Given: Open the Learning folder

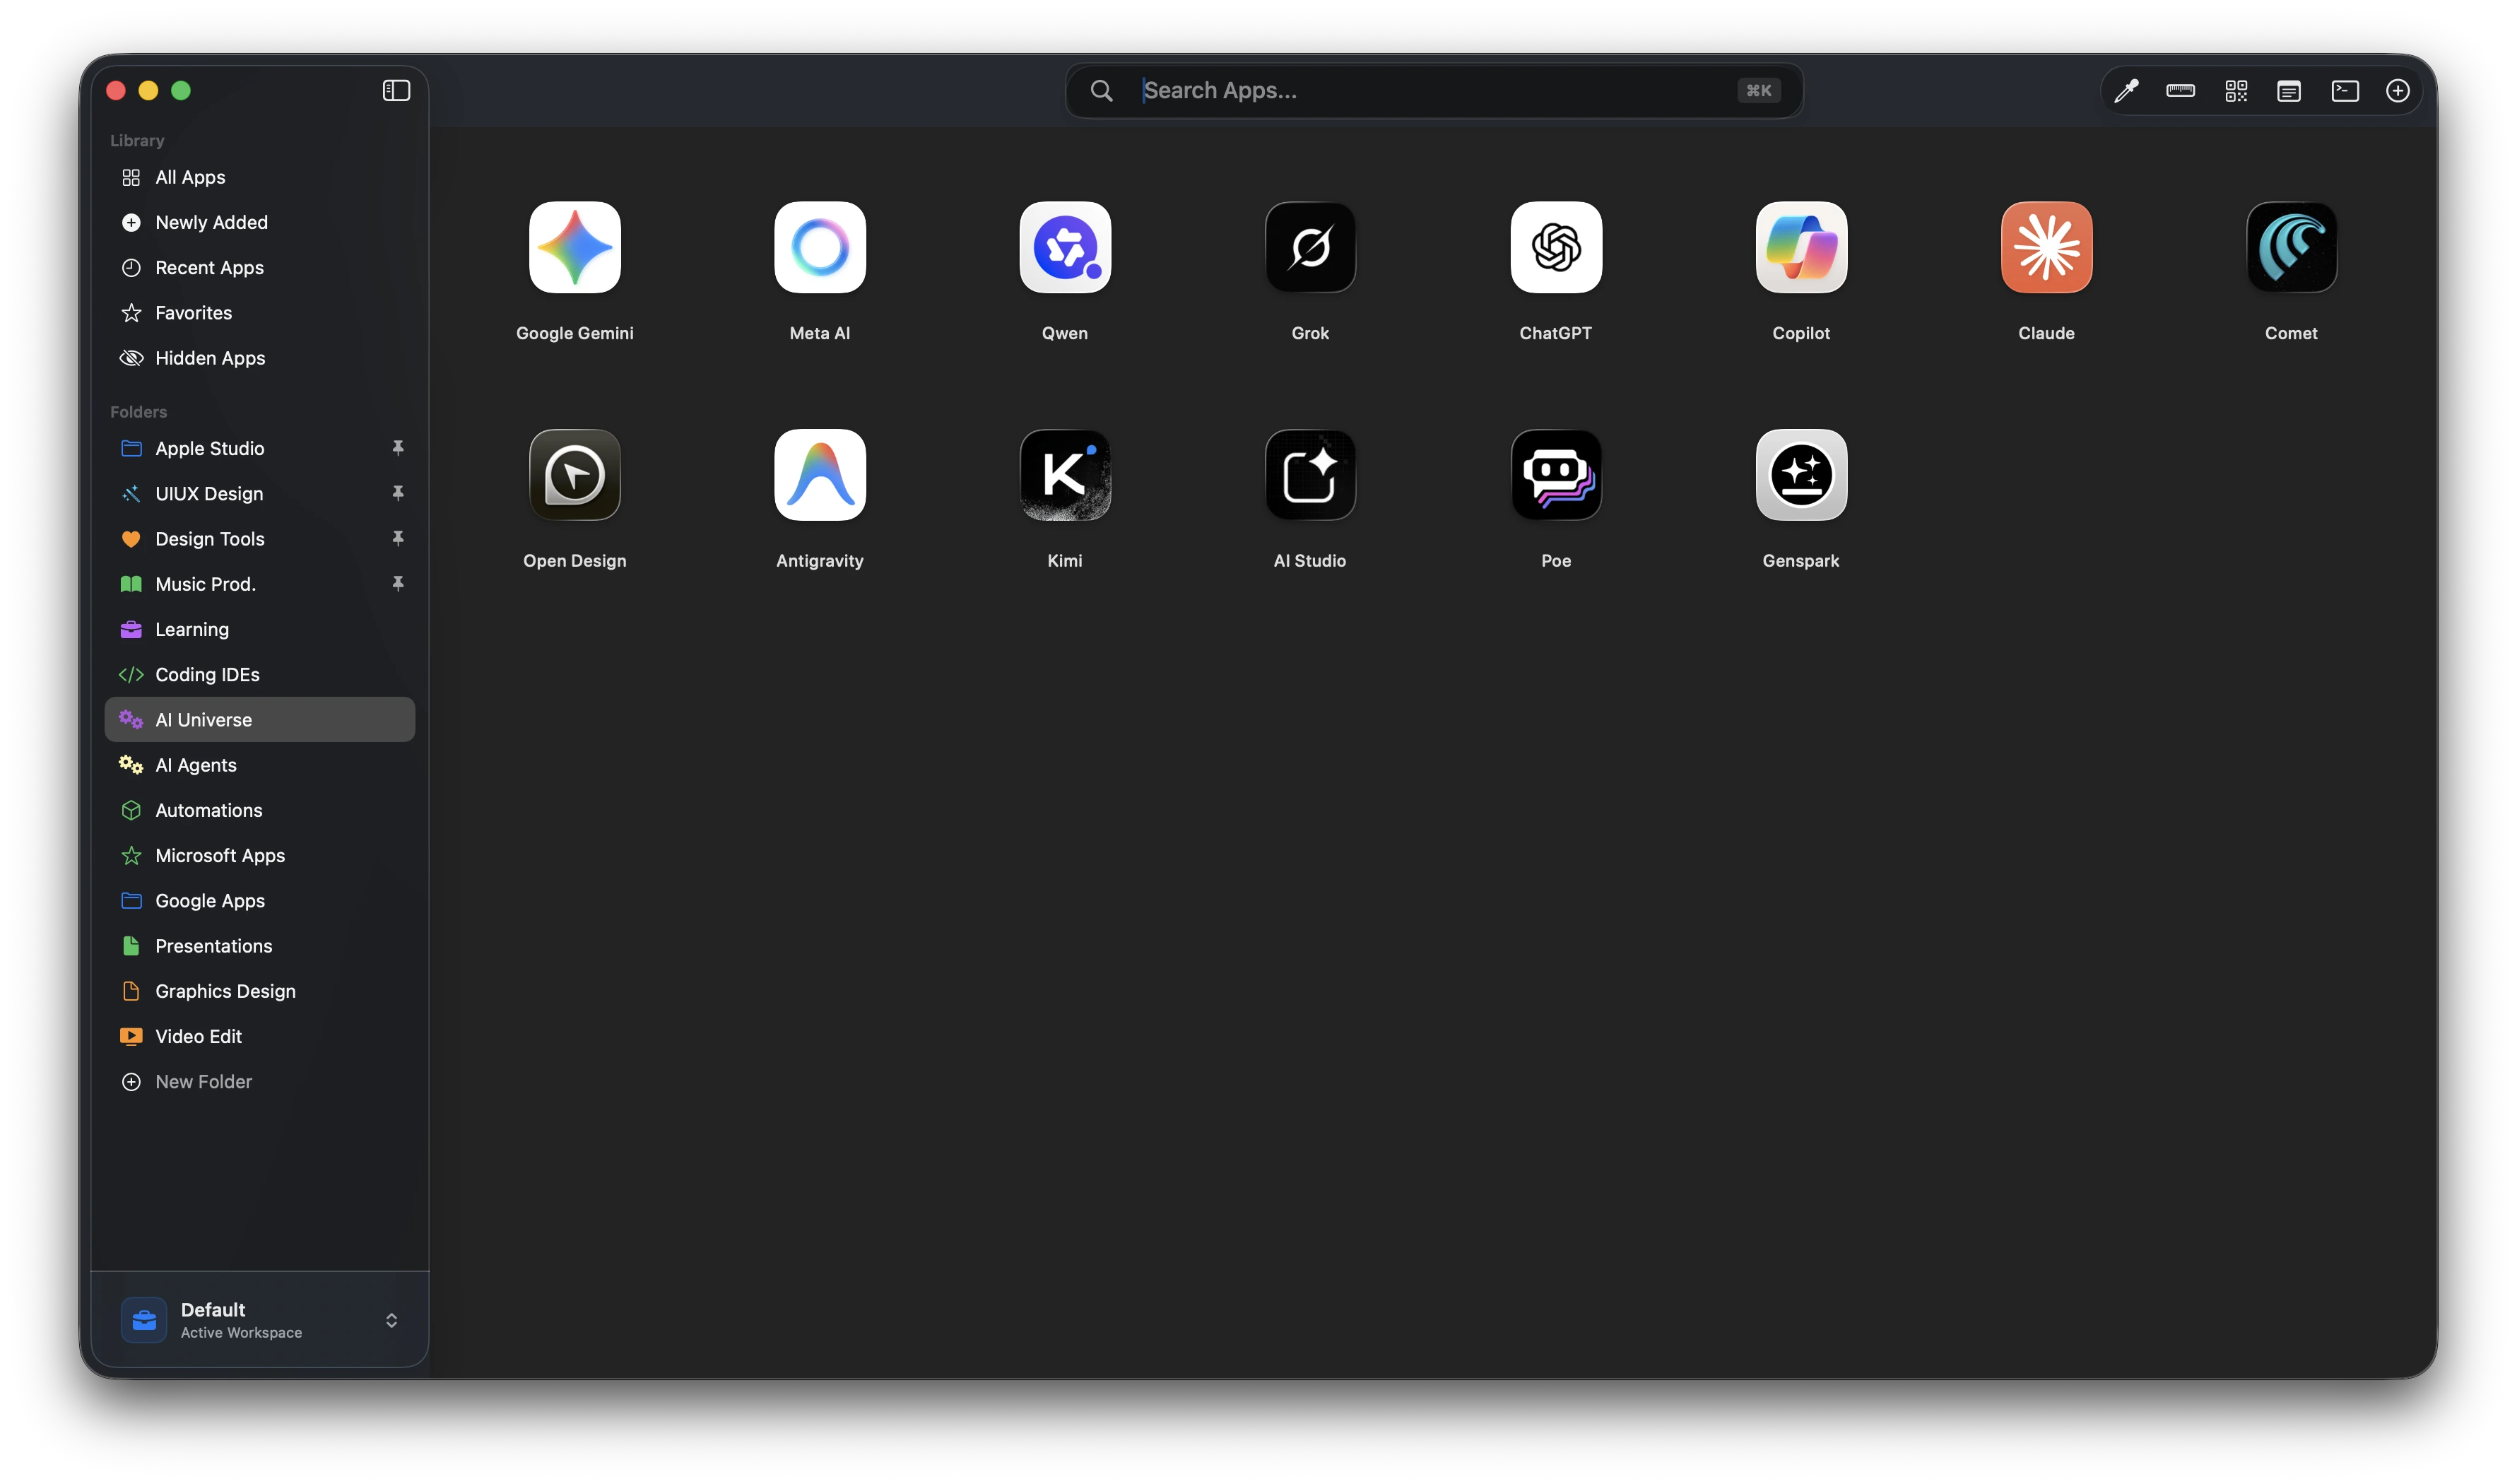Looking at the screenshot, I should tap(260, 629).
